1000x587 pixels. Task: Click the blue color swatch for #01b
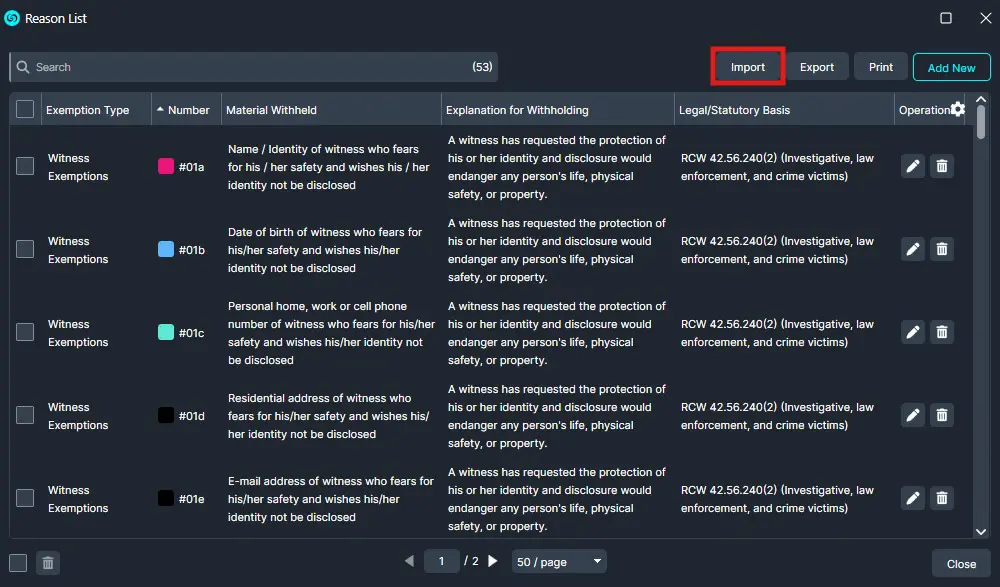click(166, 249)
